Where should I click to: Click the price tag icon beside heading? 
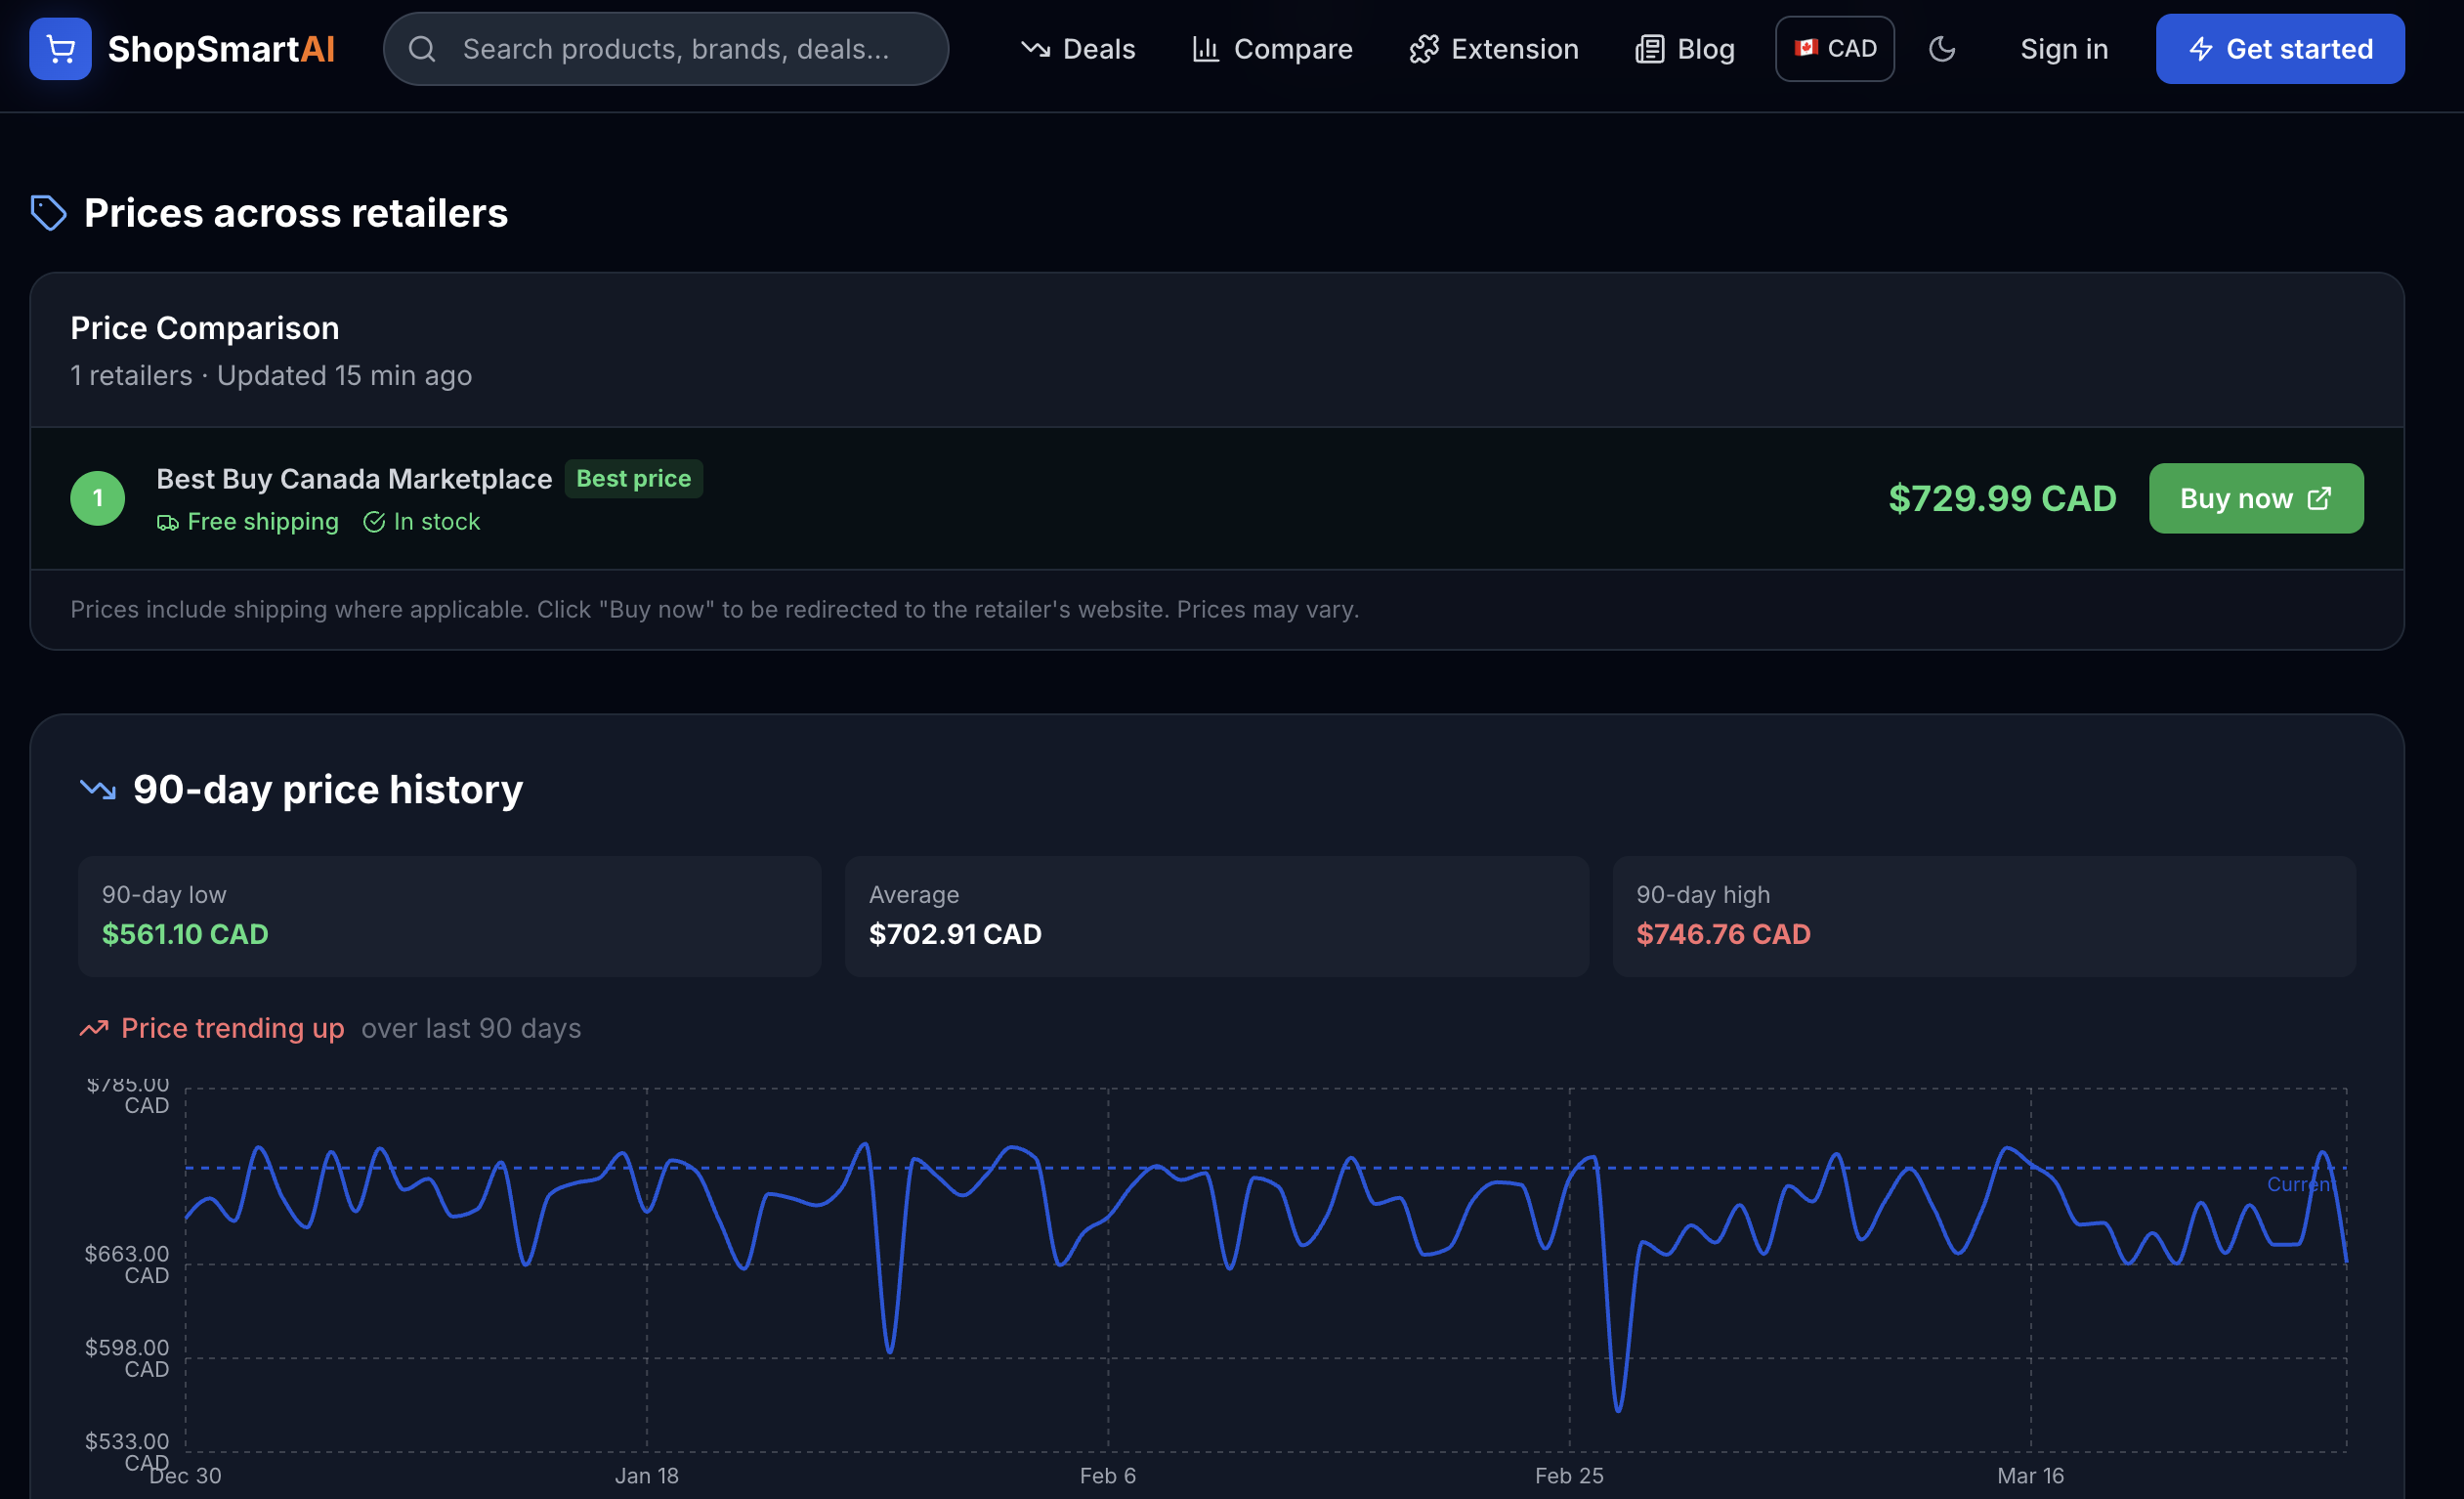(48, 213)
